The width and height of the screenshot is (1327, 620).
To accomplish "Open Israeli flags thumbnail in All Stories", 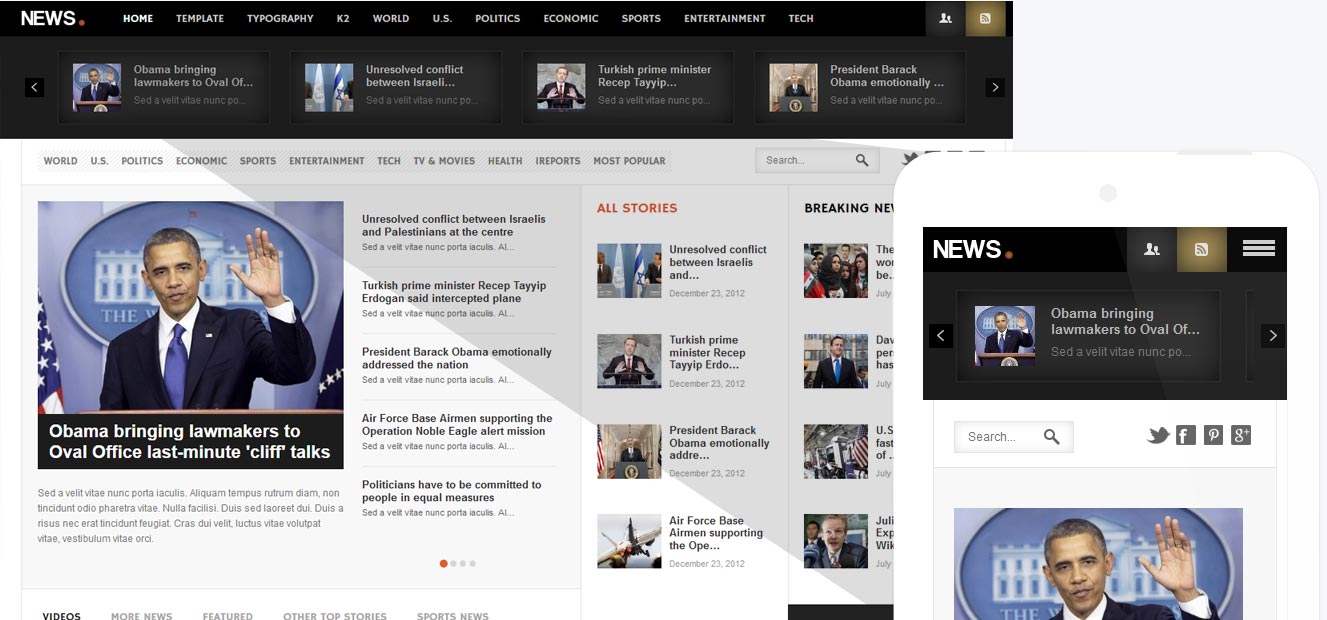I will (629, 270).
